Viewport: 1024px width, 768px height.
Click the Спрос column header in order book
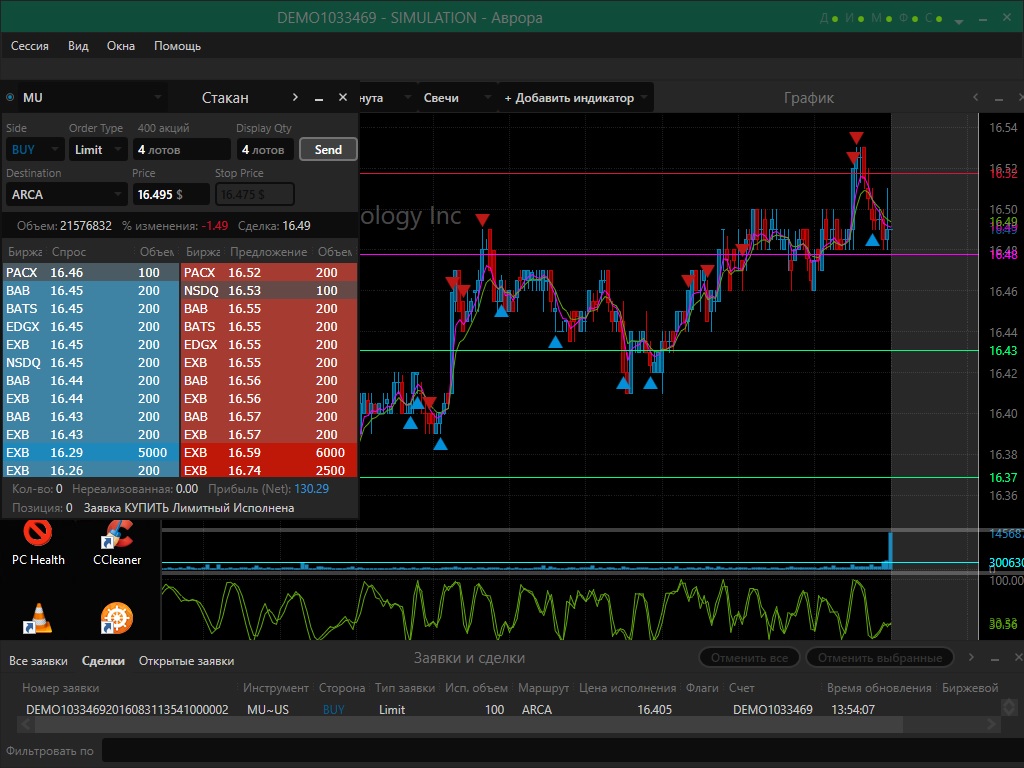(69, 251)
